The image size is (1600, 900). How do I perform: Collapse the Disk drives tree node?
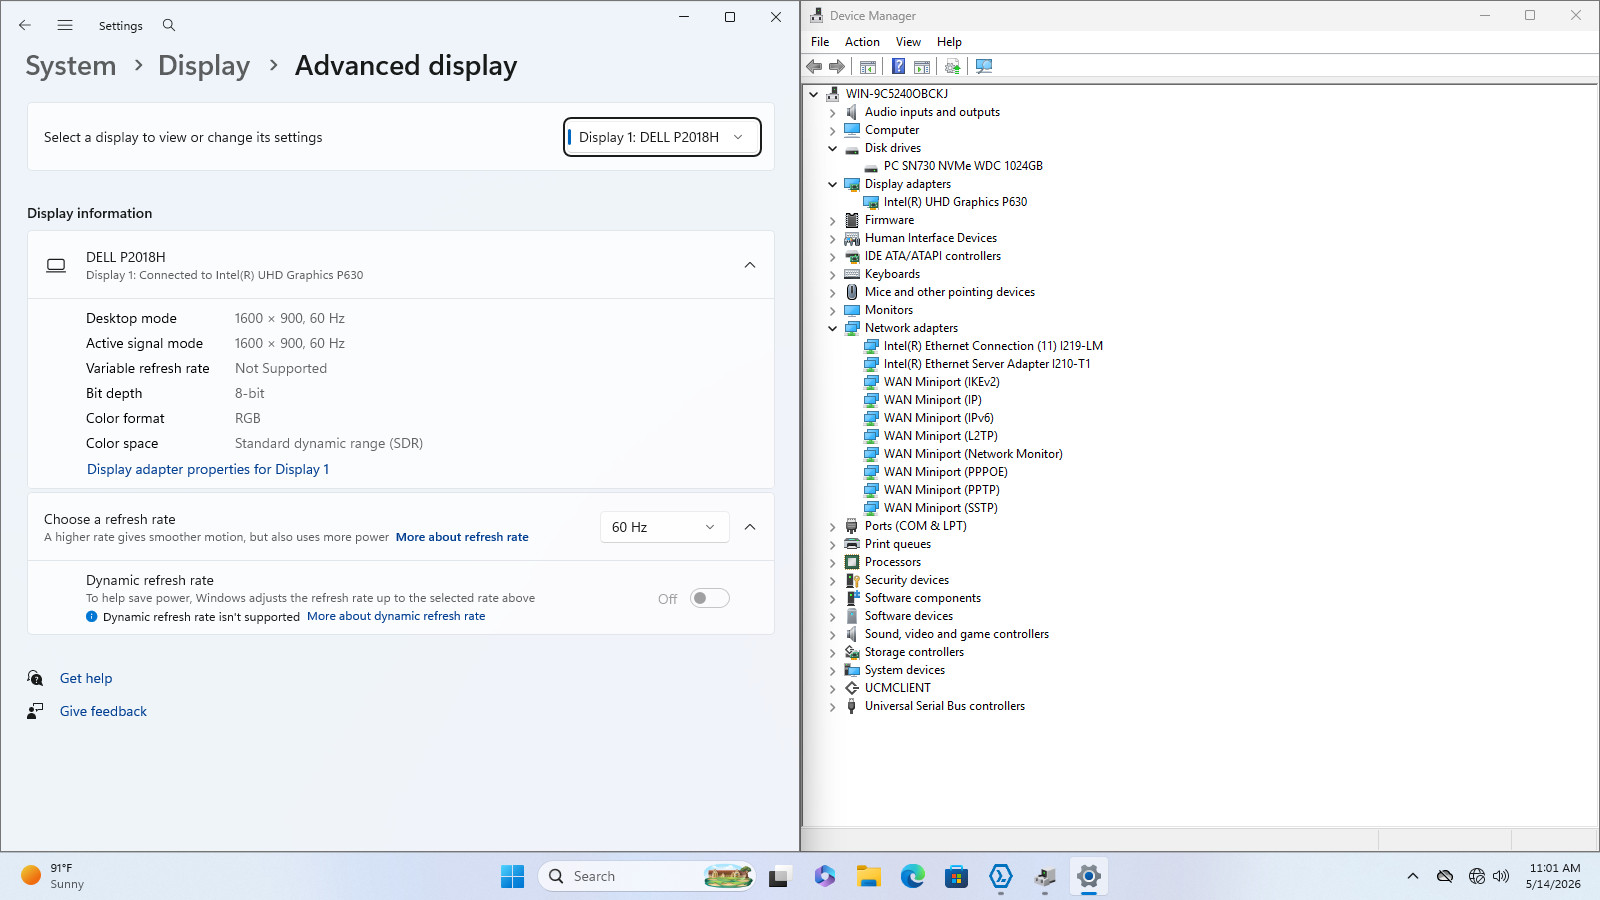point(832,148)
